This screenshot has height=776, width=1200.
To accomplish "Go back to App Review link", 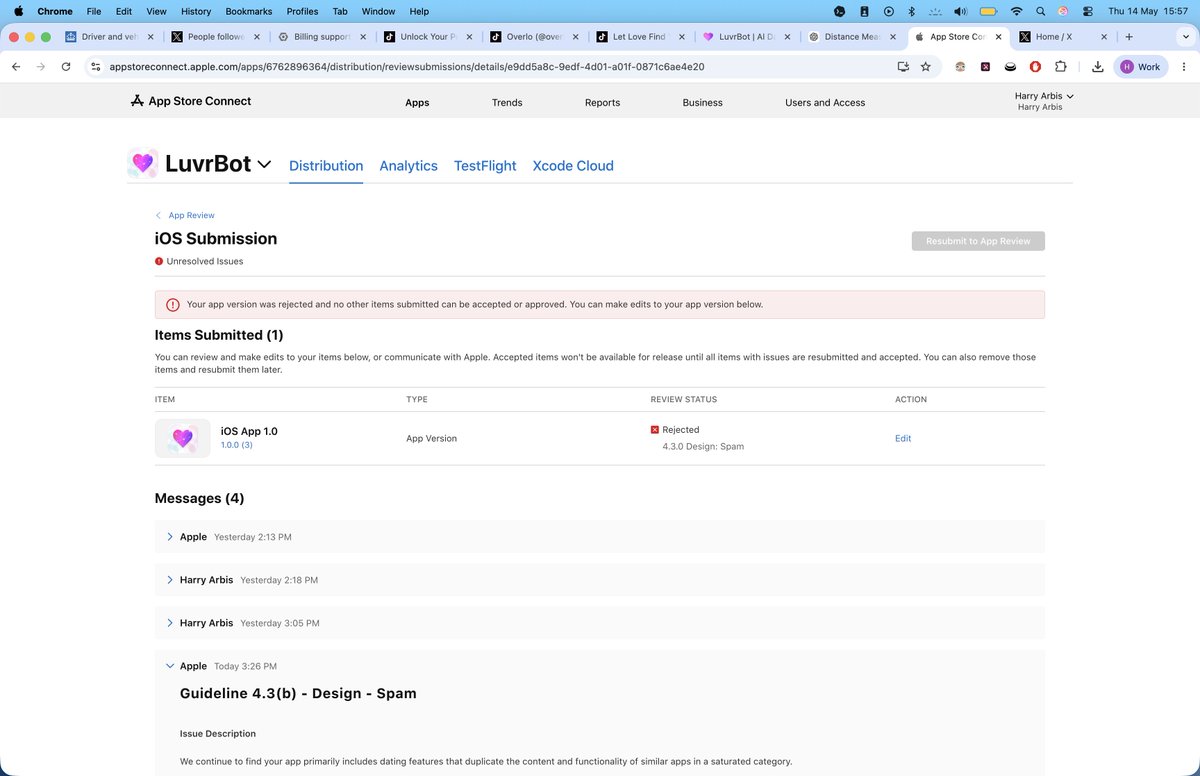I will click(x=185, y=215).
